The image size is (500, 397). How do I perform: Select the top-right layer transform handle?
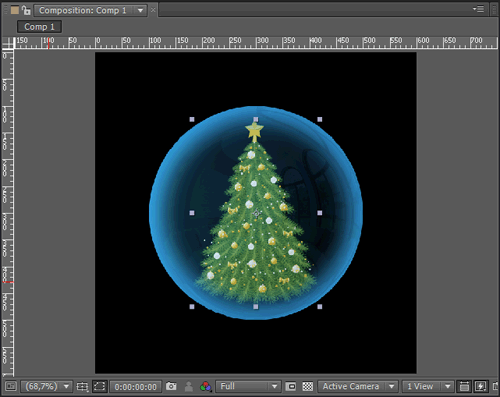pos(320,119)
